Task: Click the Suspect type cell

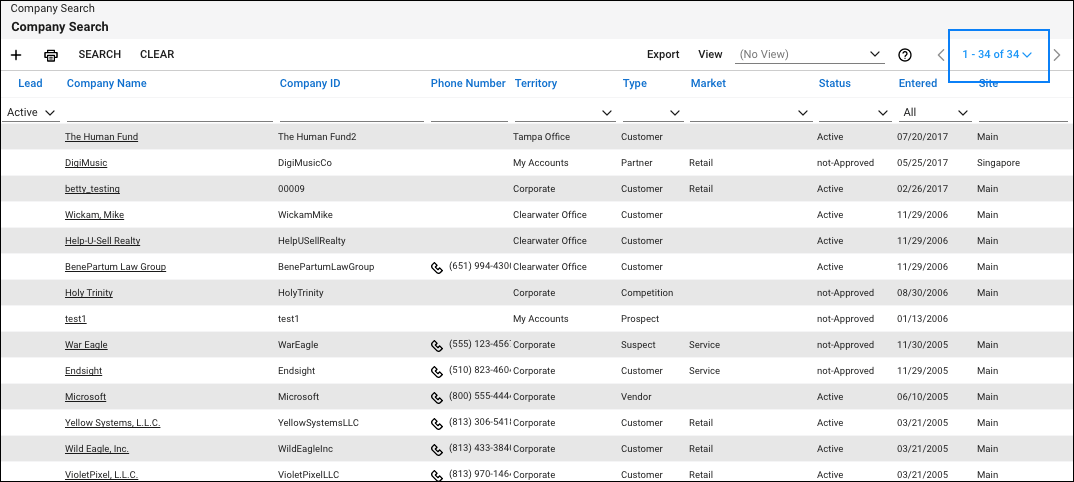Action: [638, 345]
